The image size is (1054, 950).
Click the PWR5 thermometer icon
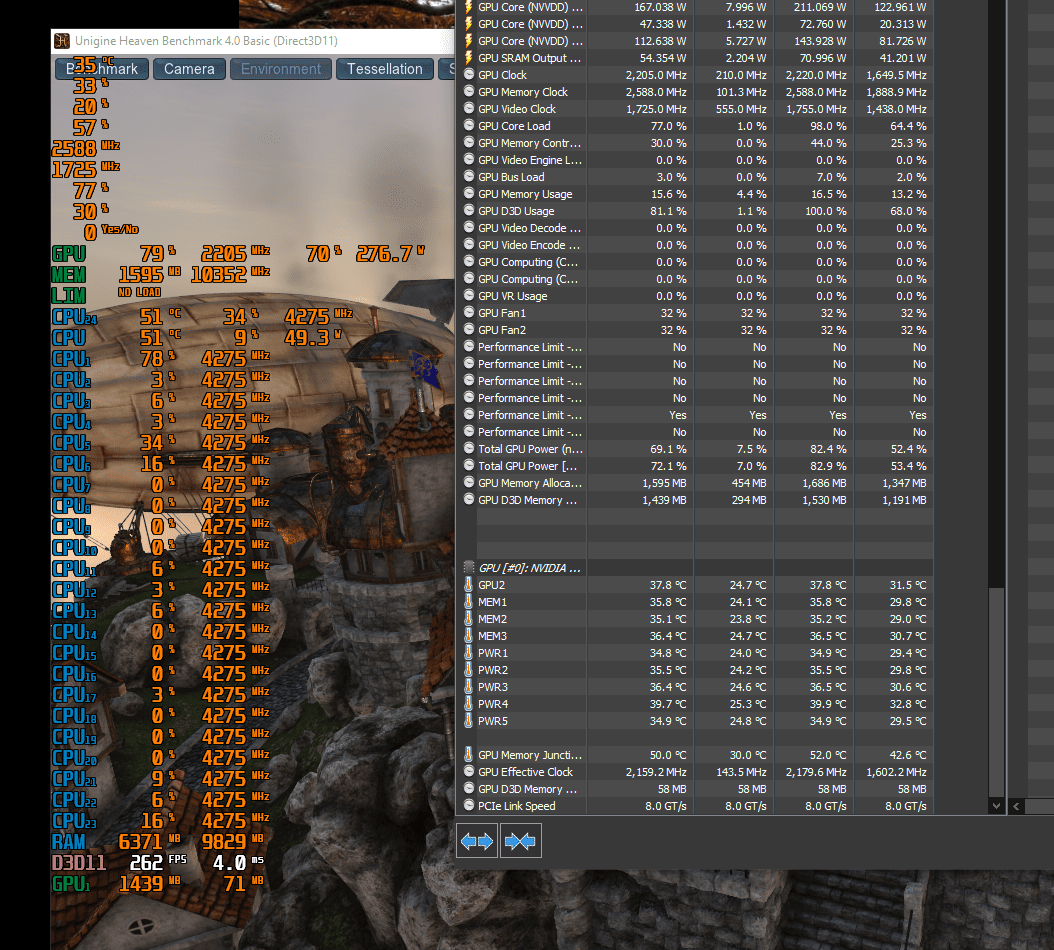[x=469, y=721]
